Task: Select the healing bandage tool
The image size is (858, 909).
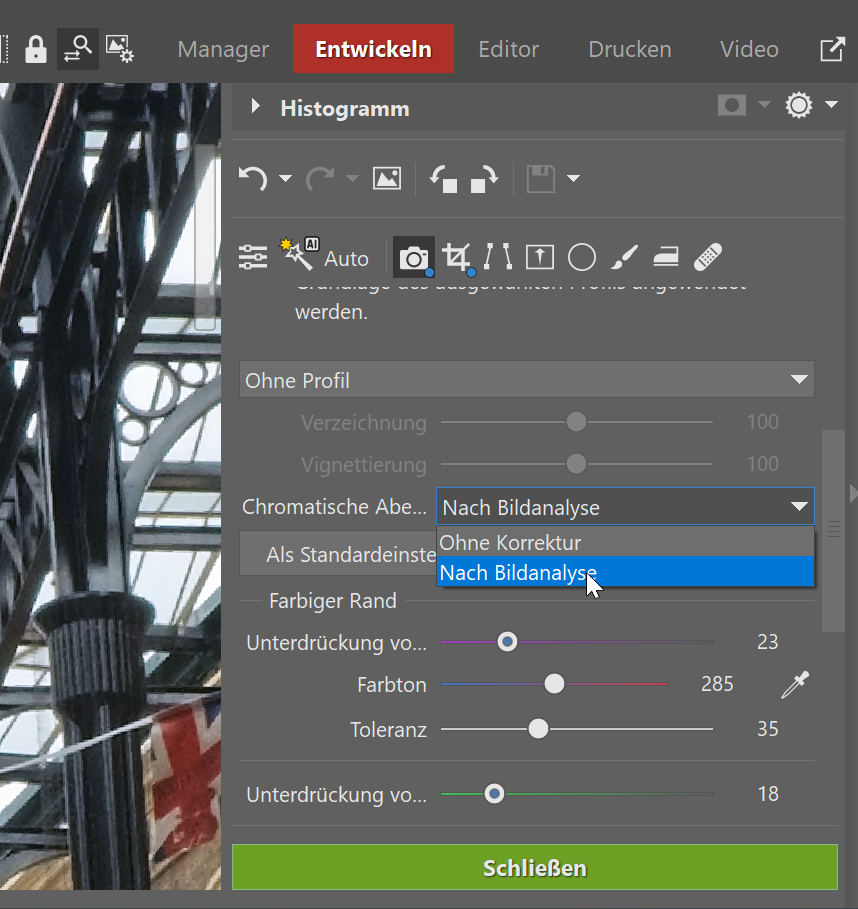Action: click(708, 258)
